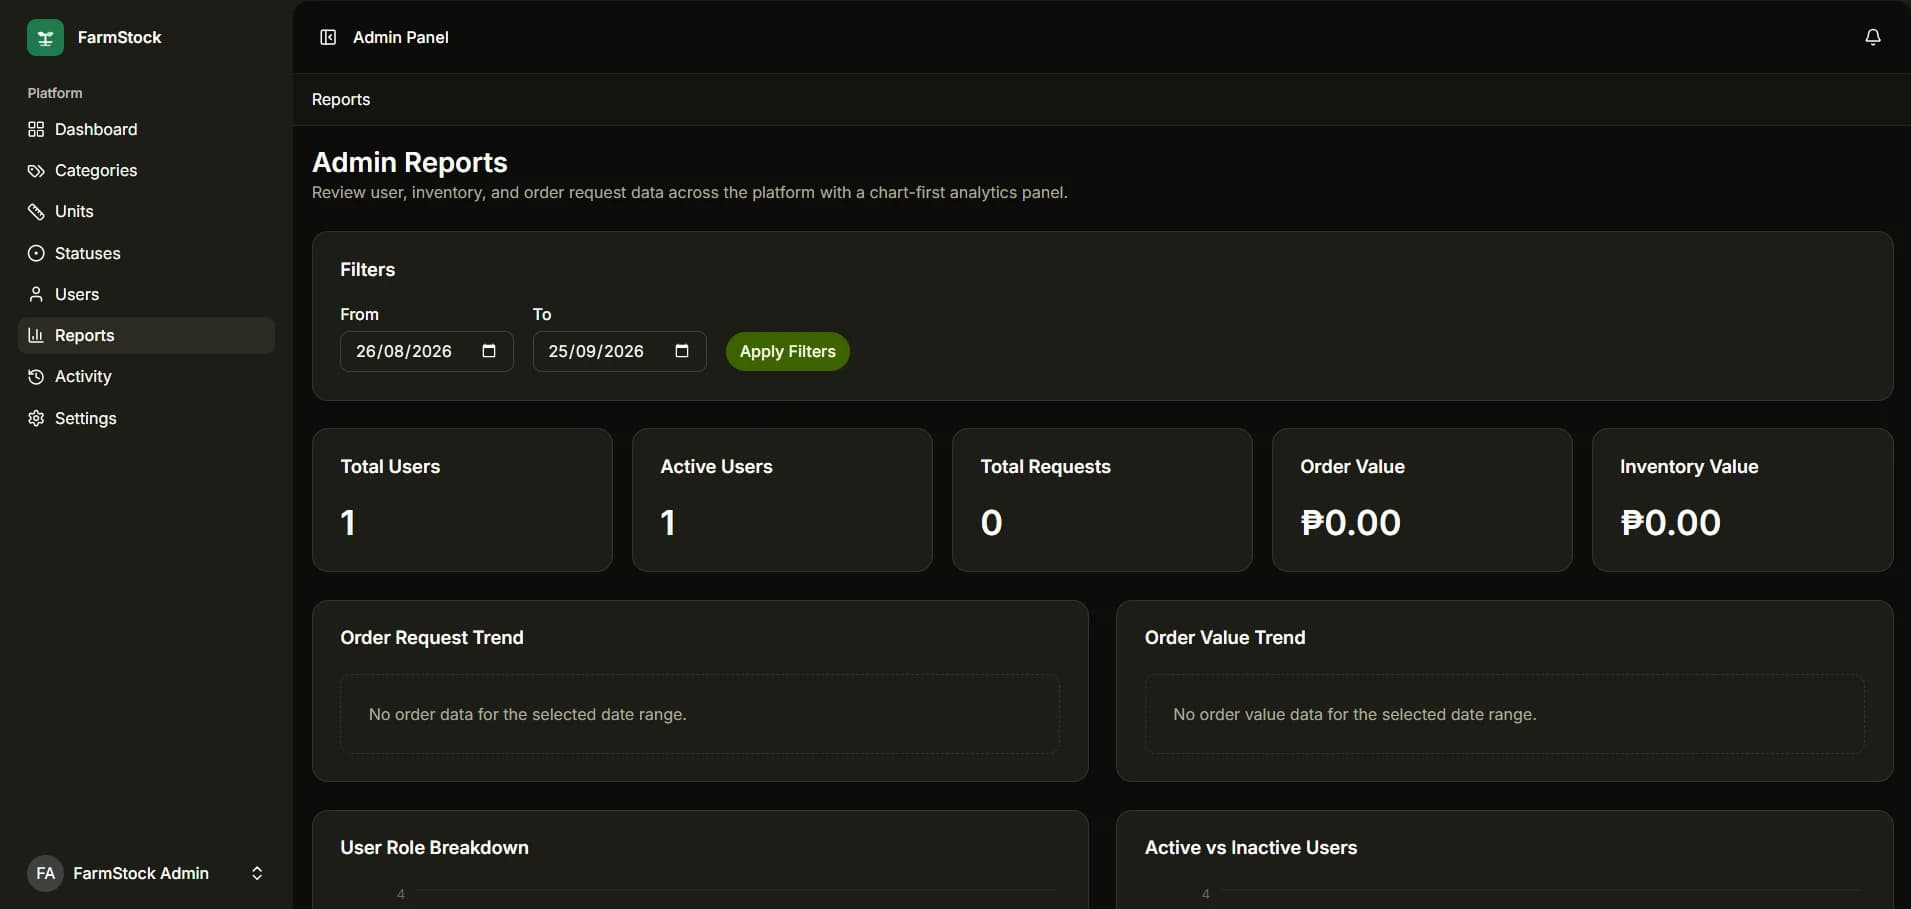Open the Units sidebar label
The height and width of the screenshot is (909, 1911).
[x=74, y=212]
